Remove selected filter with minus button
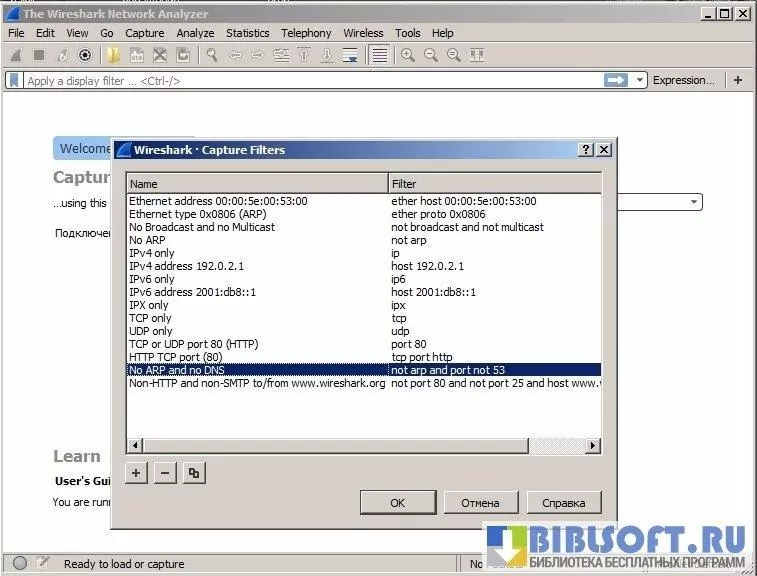Screen dimensions: 757x576 point(166,472)
